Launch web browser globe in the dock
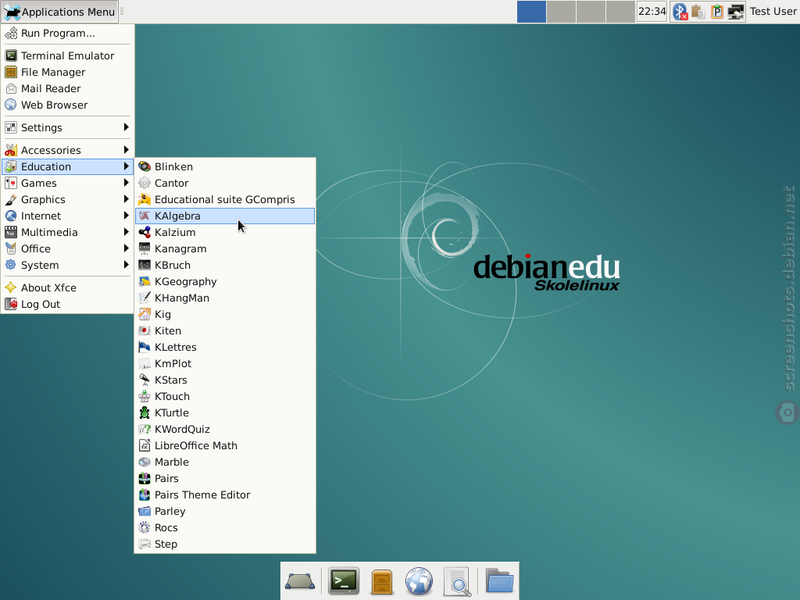The width and height of the screenshot is (800, 600). 419,581
